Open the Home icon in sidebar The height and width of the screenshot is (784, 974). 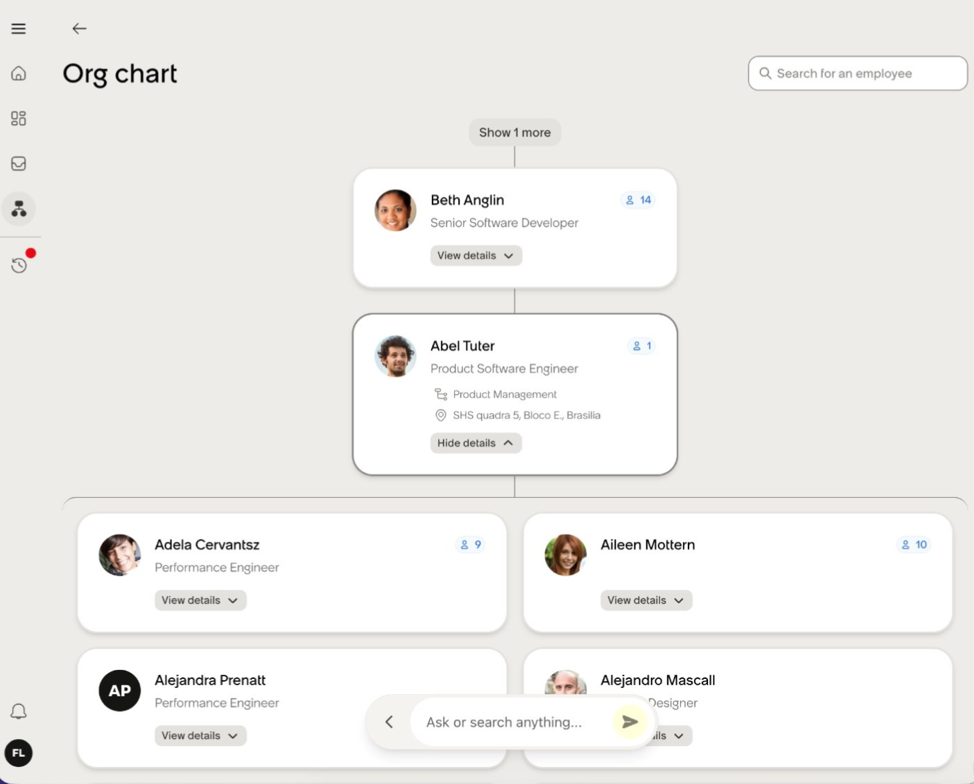pos(19,73)
